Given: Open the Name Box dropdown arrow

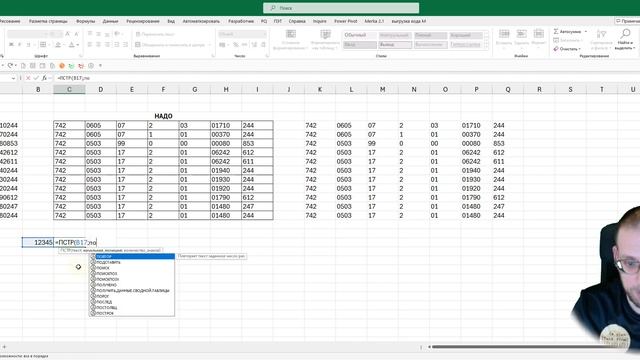Looking at the screenshot, I should click(13, 78).
